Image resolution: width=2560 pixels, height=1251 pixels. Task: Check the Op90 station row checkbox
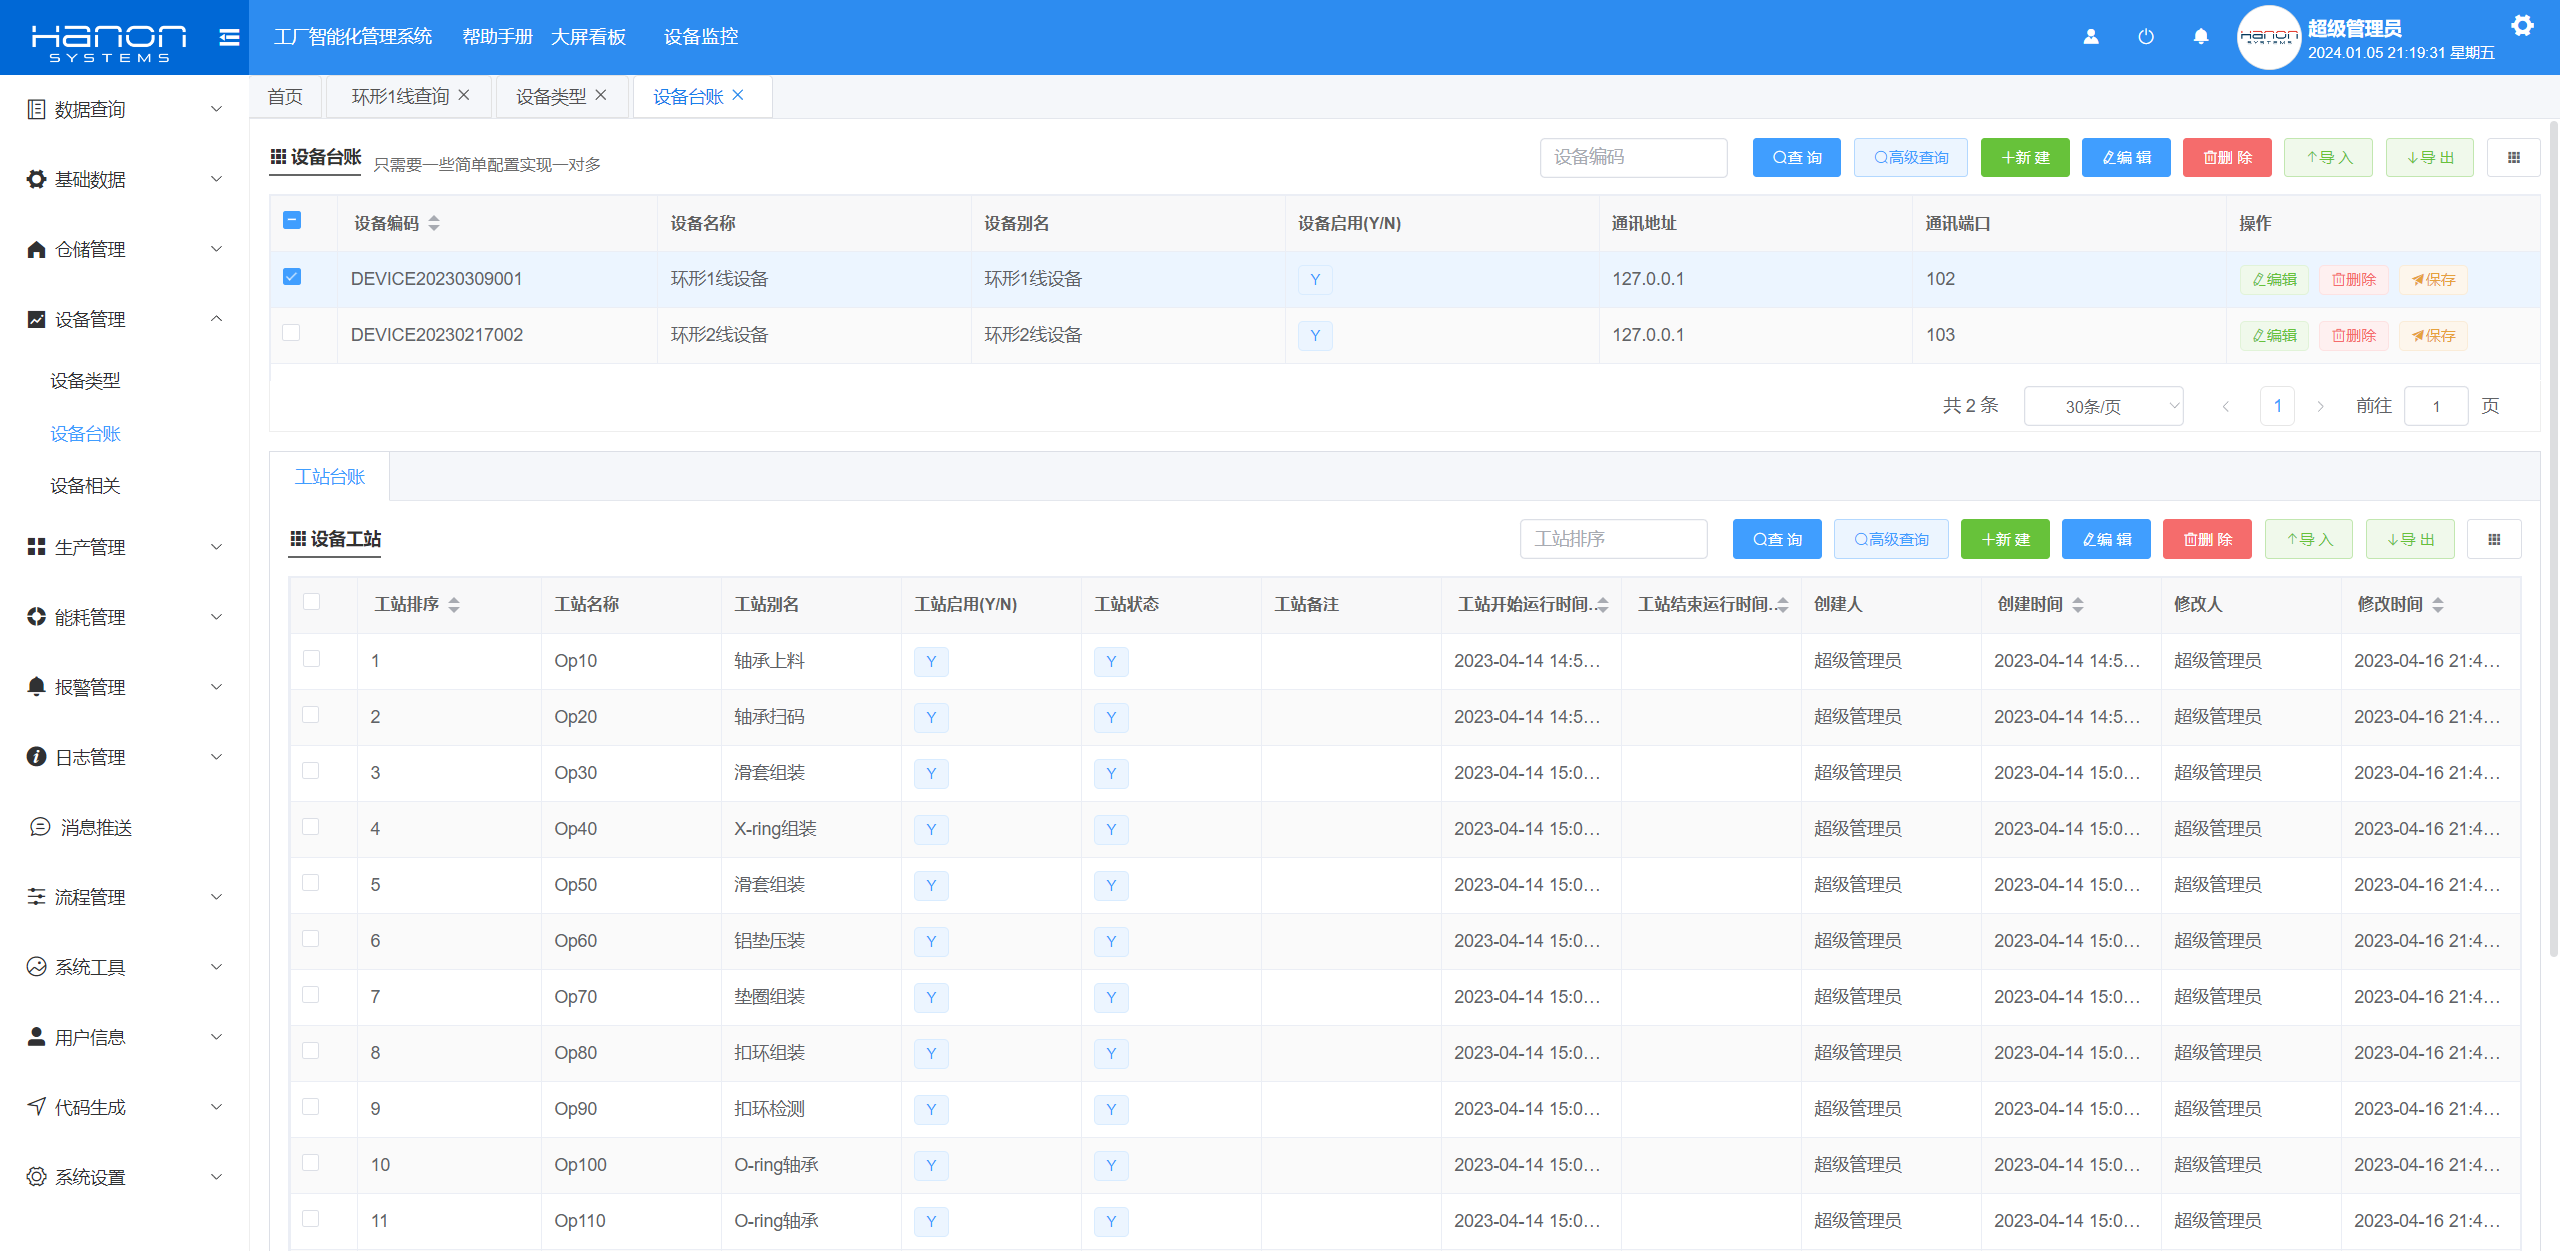coord(311,1106)
